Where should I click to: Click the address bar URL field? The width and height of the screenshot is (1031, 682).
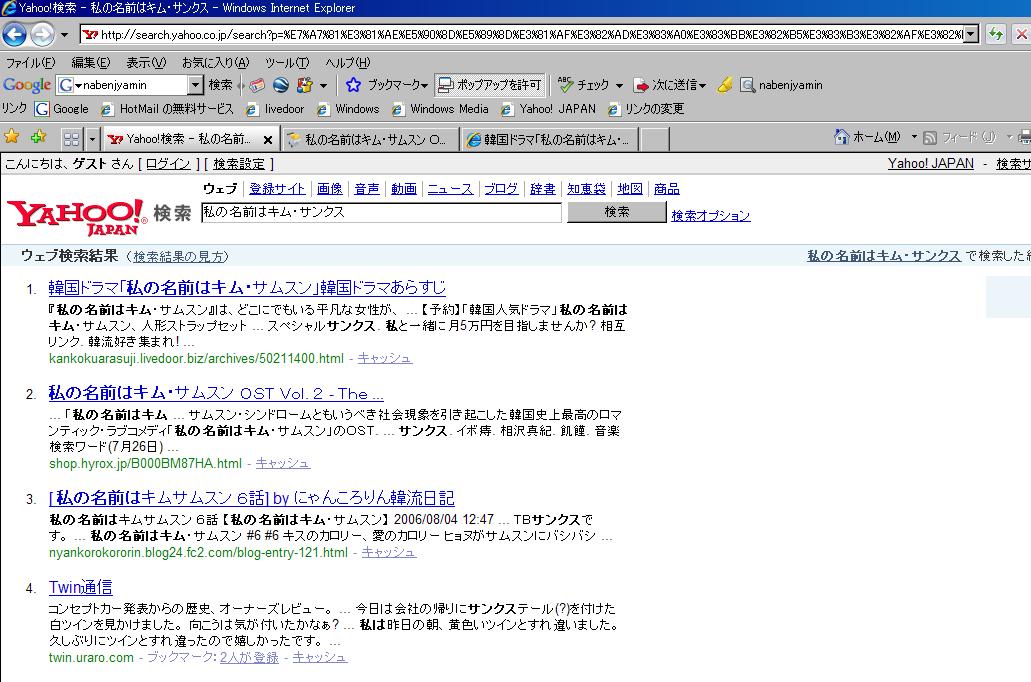(522, 34)
